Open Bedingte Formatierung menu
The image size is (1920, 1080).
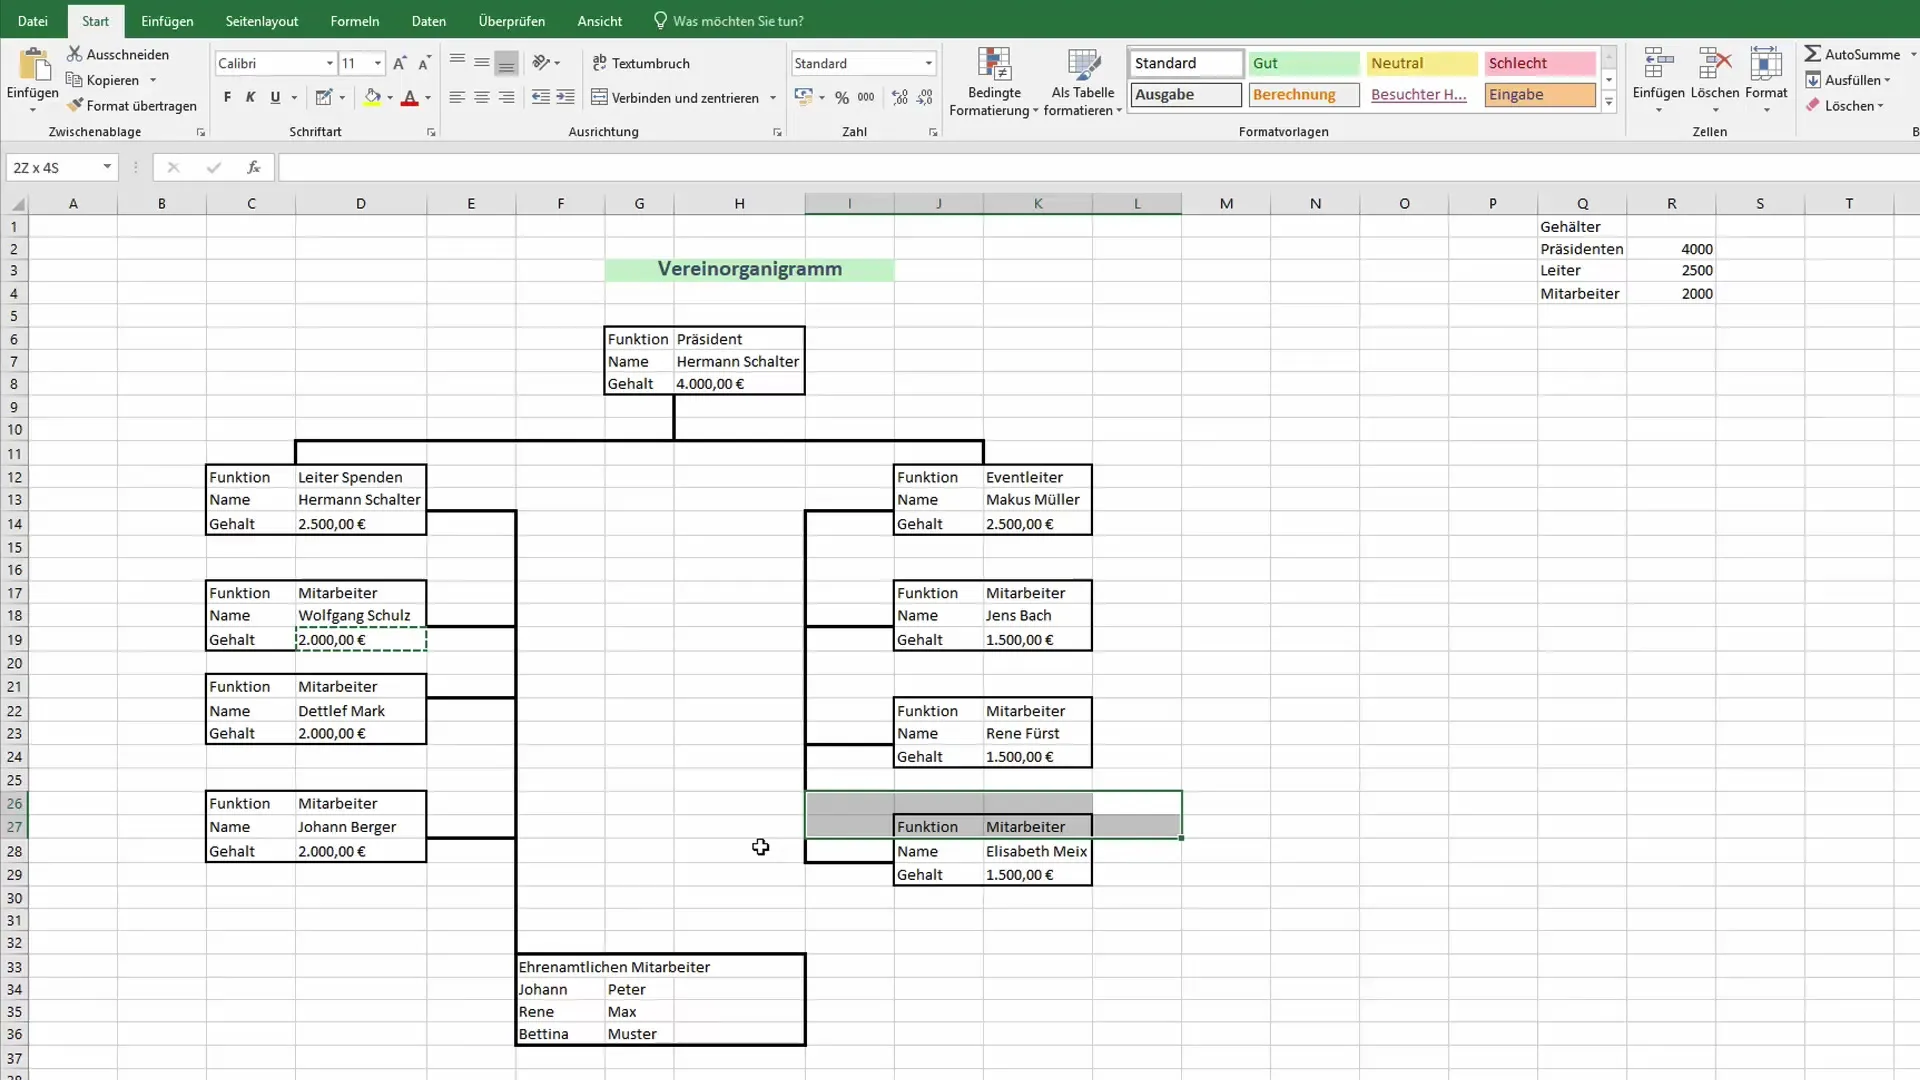(x=994, y=82)
